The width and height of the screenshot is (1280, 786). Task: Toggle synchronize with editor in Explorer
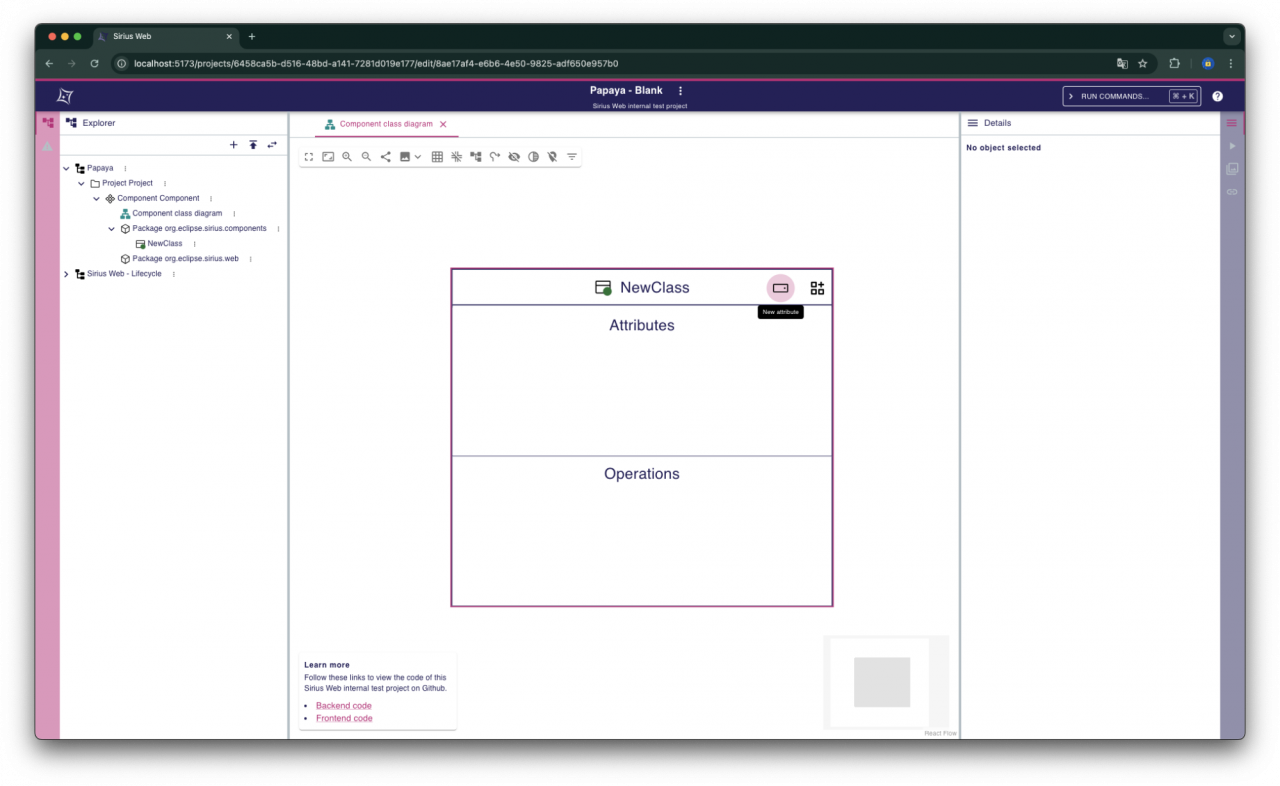click(271, 145)
